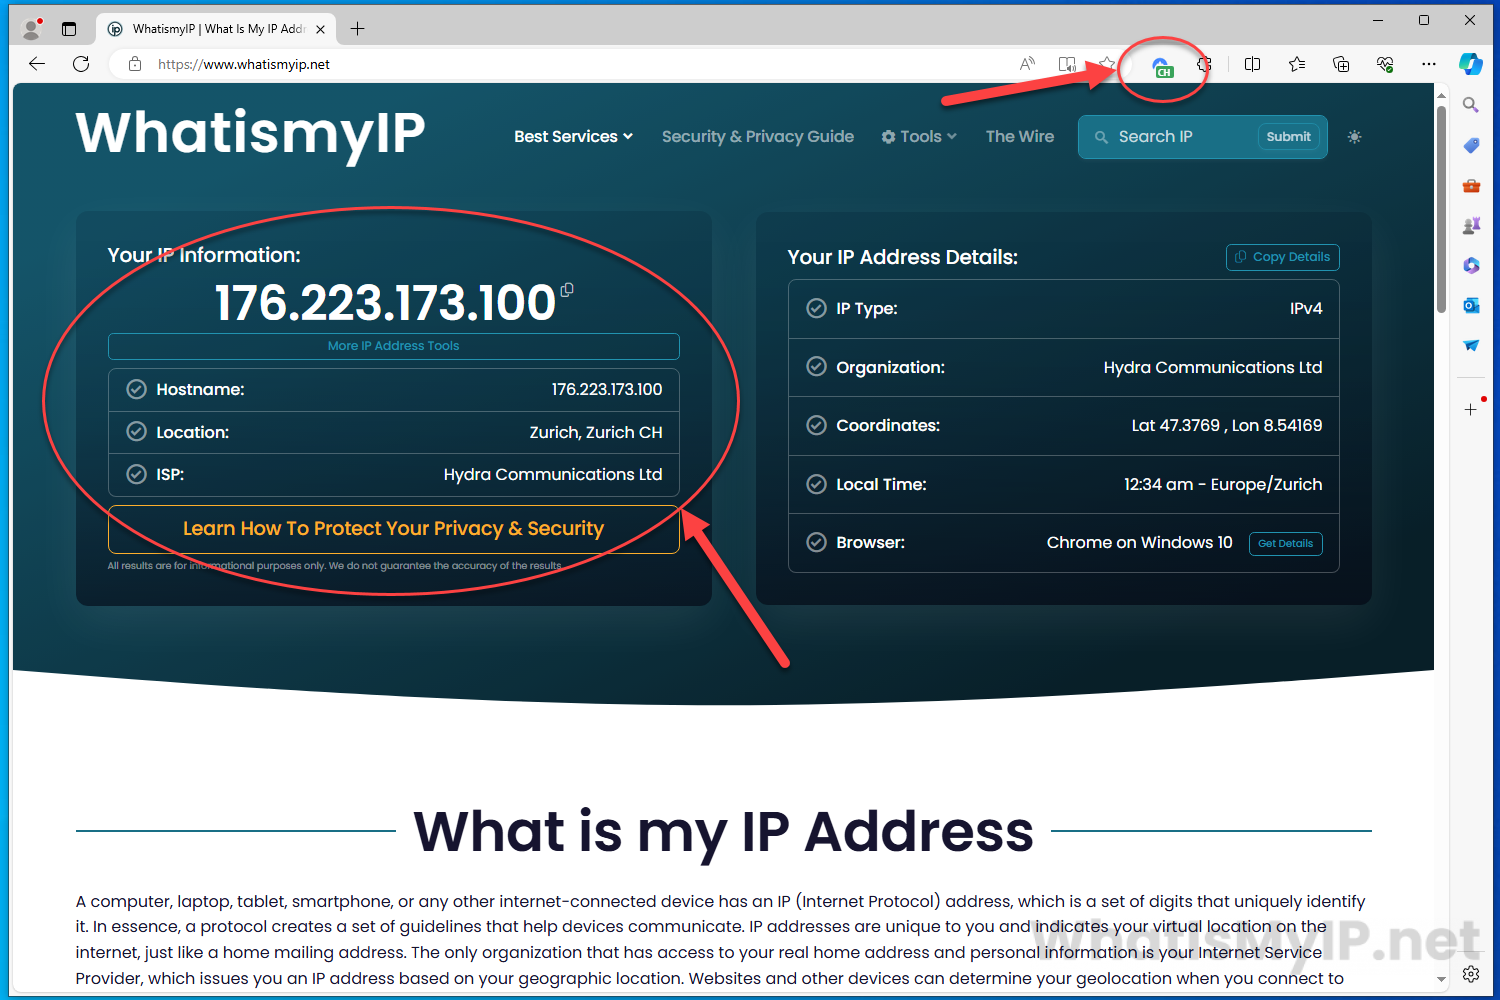Screen dimensions: 1500x1000
Task: Copy the IP address details
Action: (1283, 257)
